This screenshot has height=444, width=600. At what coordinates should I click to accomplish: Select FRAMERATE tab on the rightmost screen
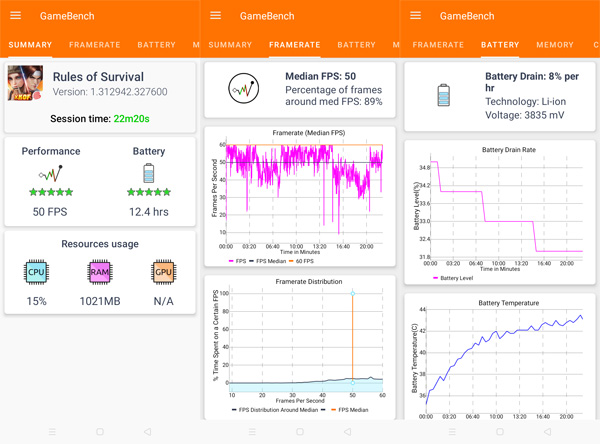pos(437,45)
